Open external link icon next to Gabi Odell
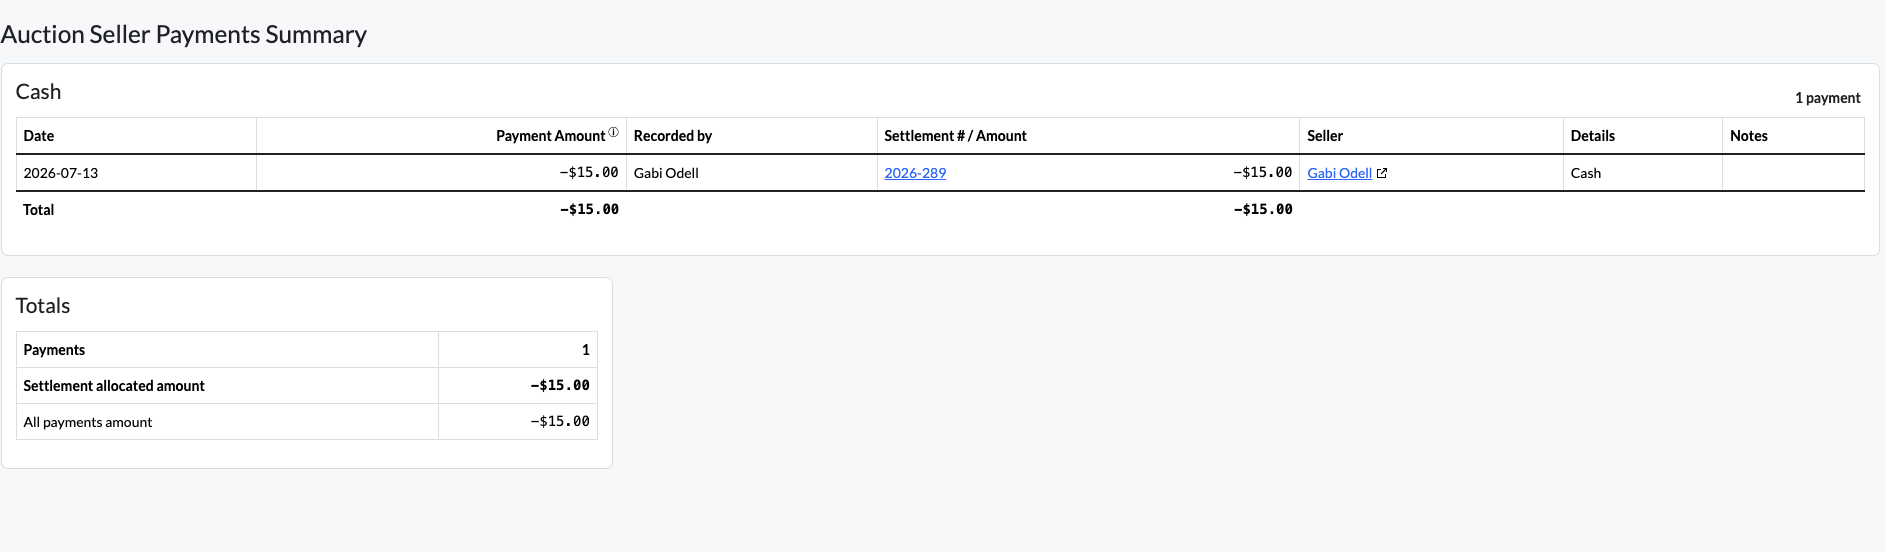Screen dimensions: 1886x552 coord(1382,173)
